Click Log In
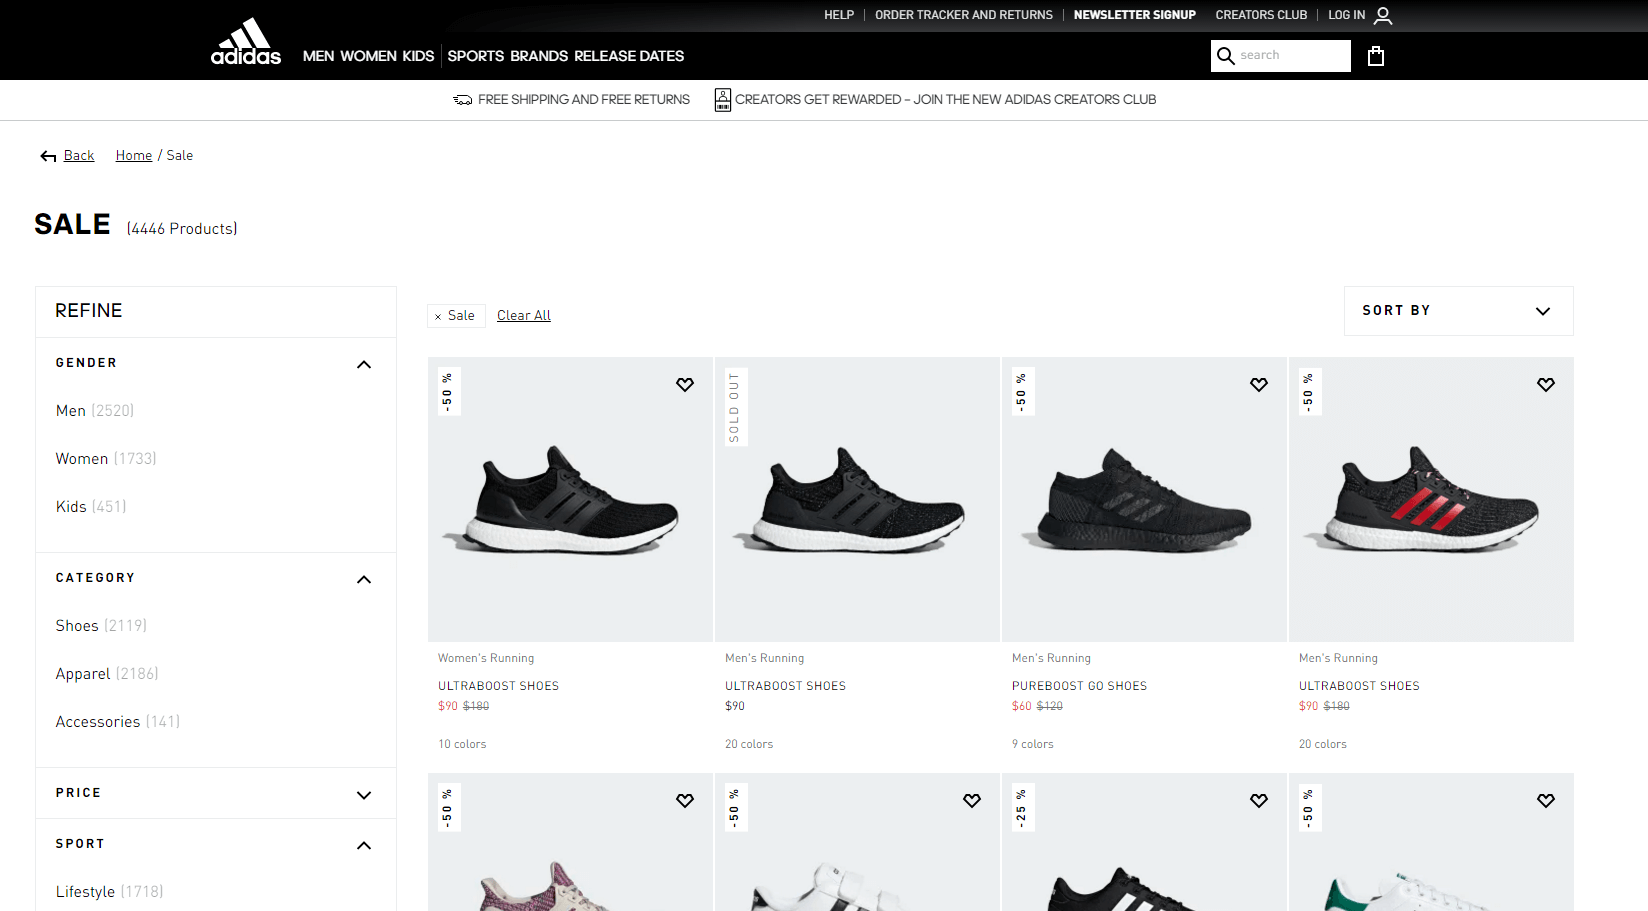 pyautogui.click(x=1346, y=15)
